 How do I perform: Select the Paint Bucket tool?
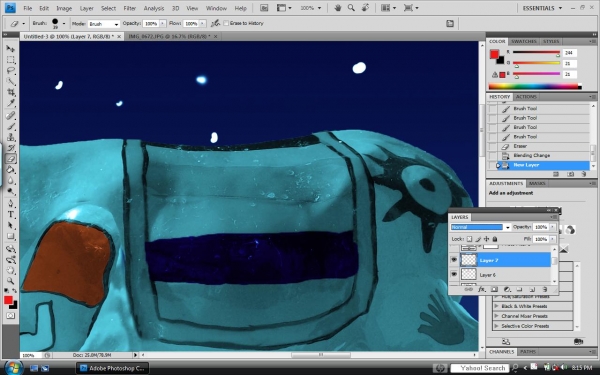(10, 170)
